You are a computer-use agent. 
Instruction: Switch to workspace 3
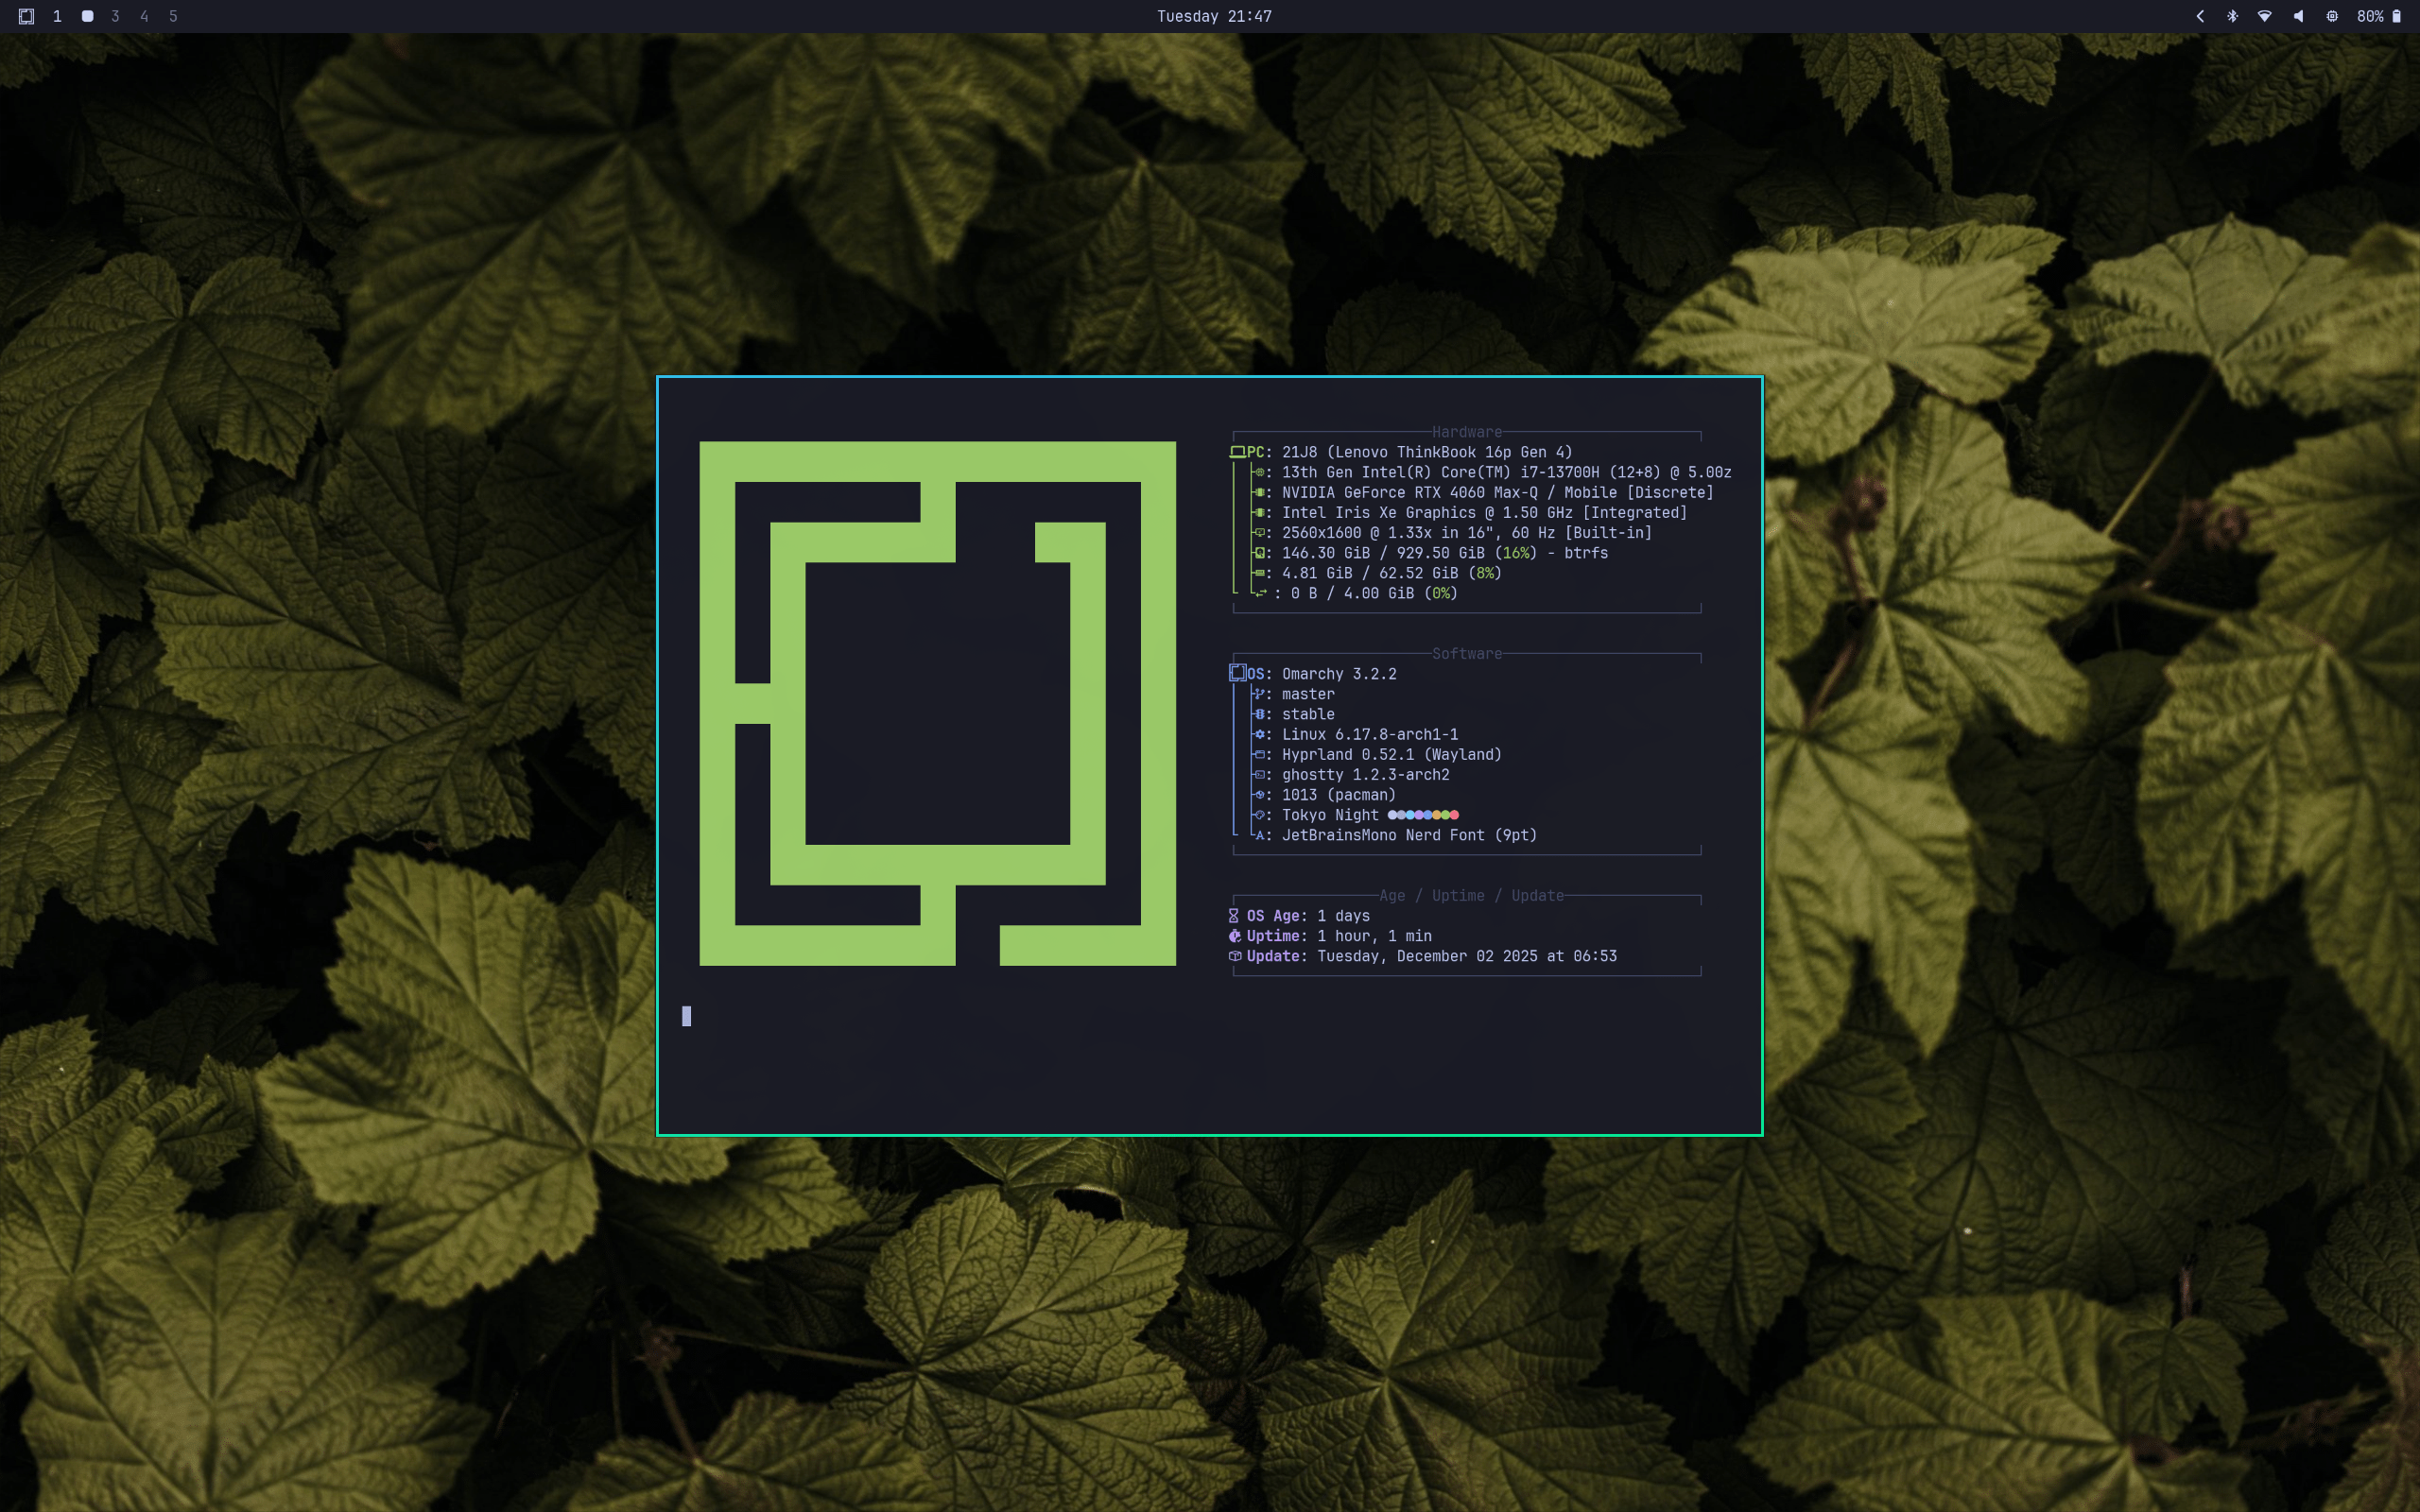click(114, 16)
